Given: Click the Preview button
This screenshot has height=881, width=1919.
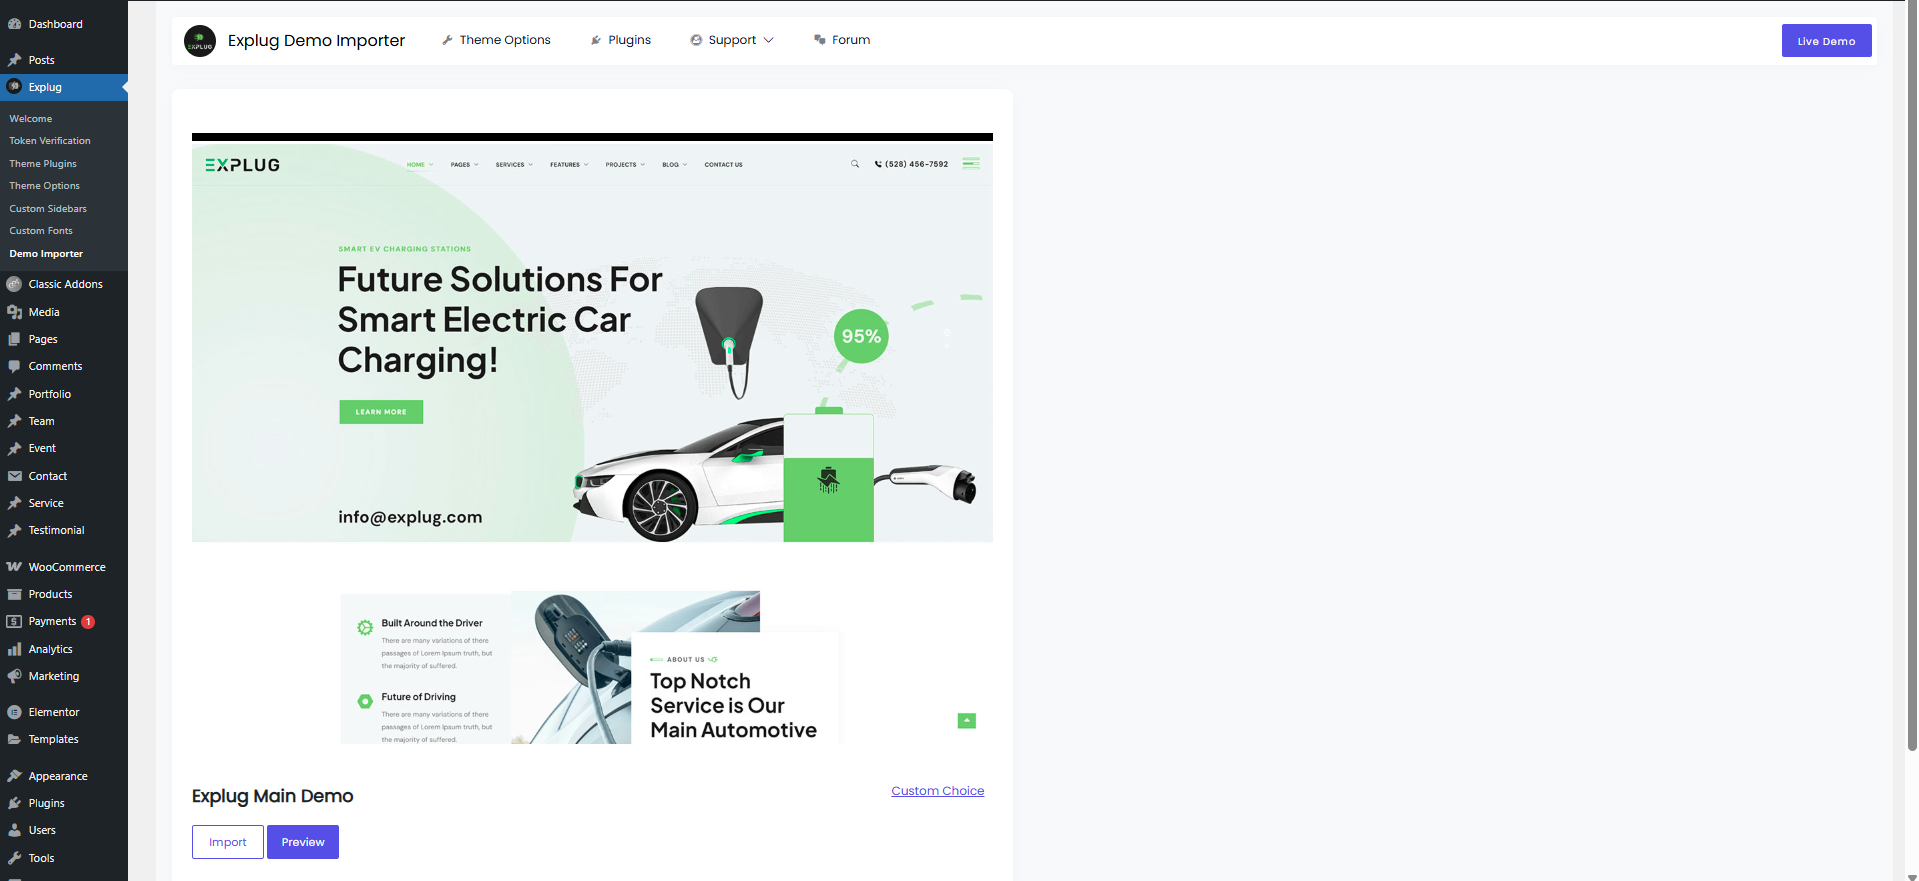Looking at the screenshot, I should tap(303, 842).
